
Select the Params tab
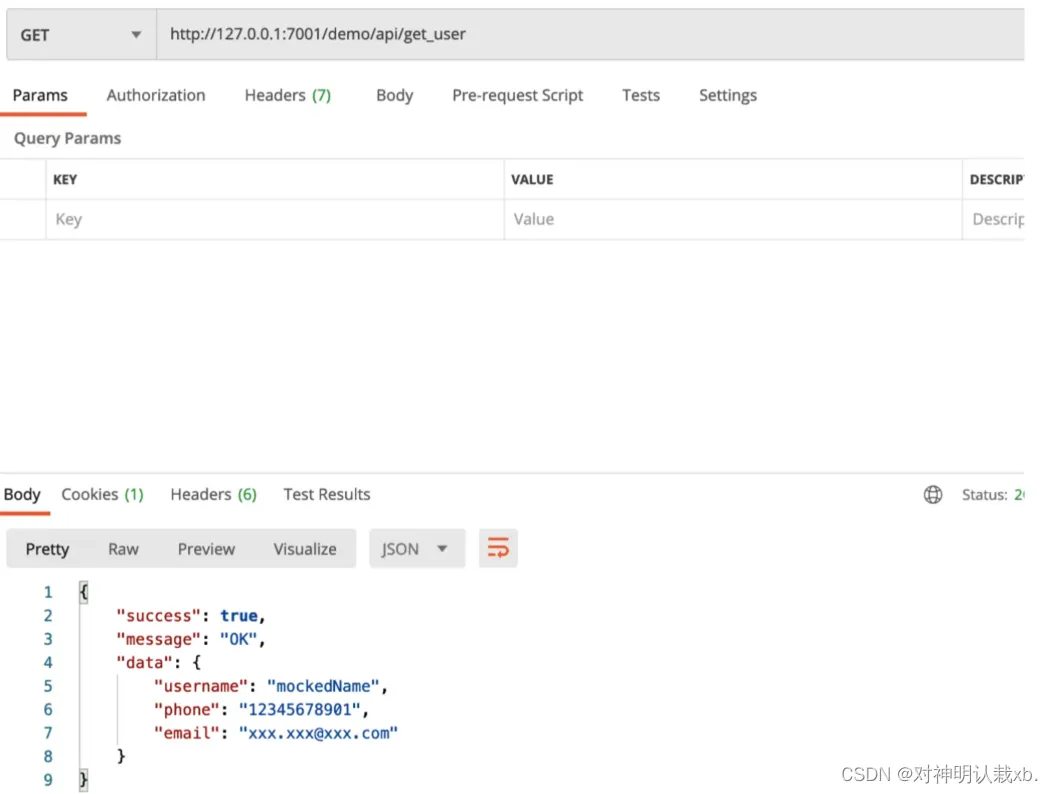pyautogui.click(x=40, y=96)
